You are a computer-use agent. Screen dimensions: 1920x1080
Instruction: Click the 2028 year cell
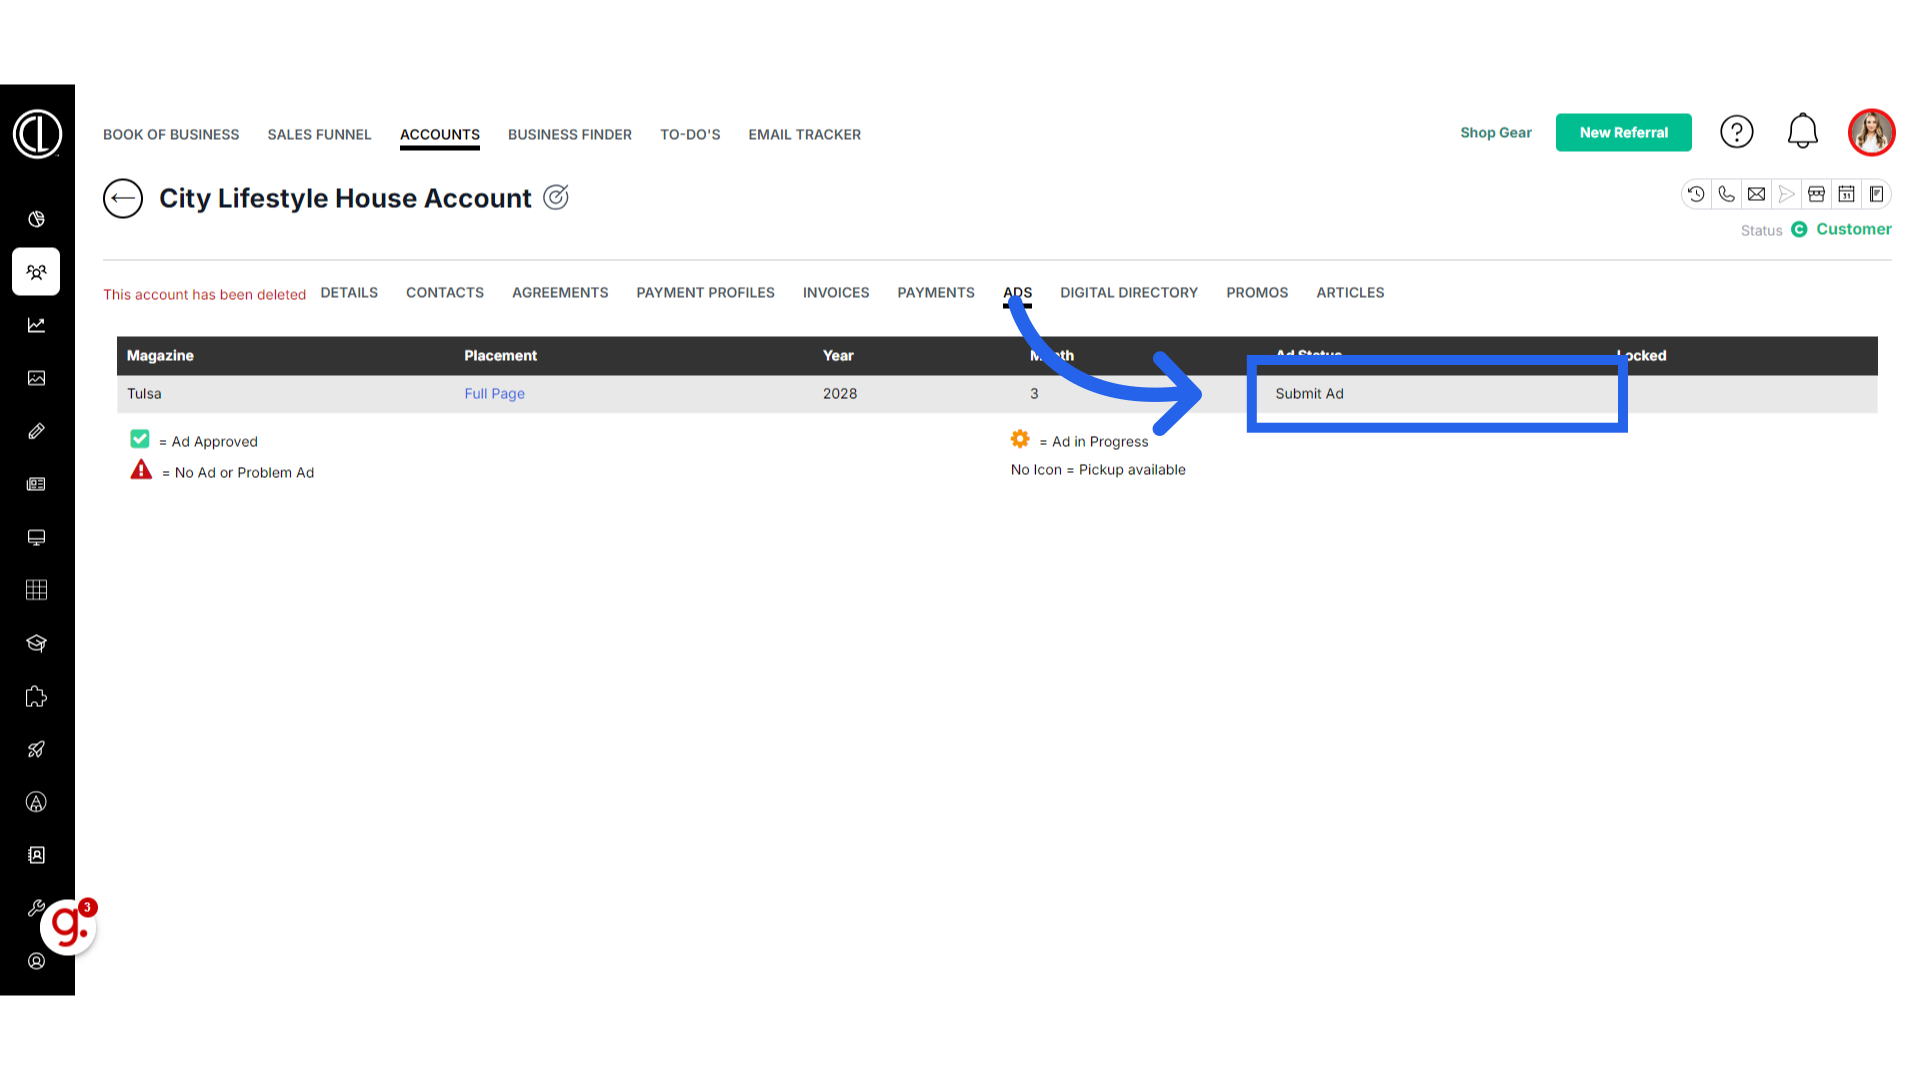(840, 393)
